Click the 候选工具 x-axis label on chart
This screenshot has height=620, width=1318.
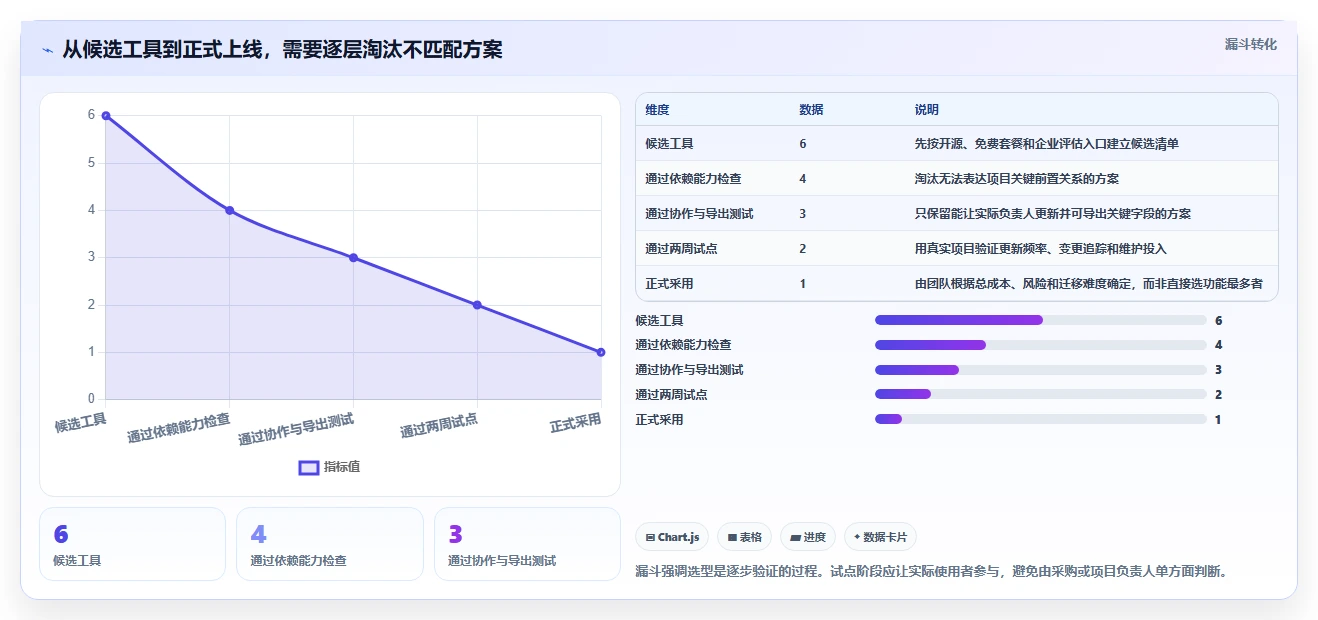pyautogui.click(x=81, y=423)
